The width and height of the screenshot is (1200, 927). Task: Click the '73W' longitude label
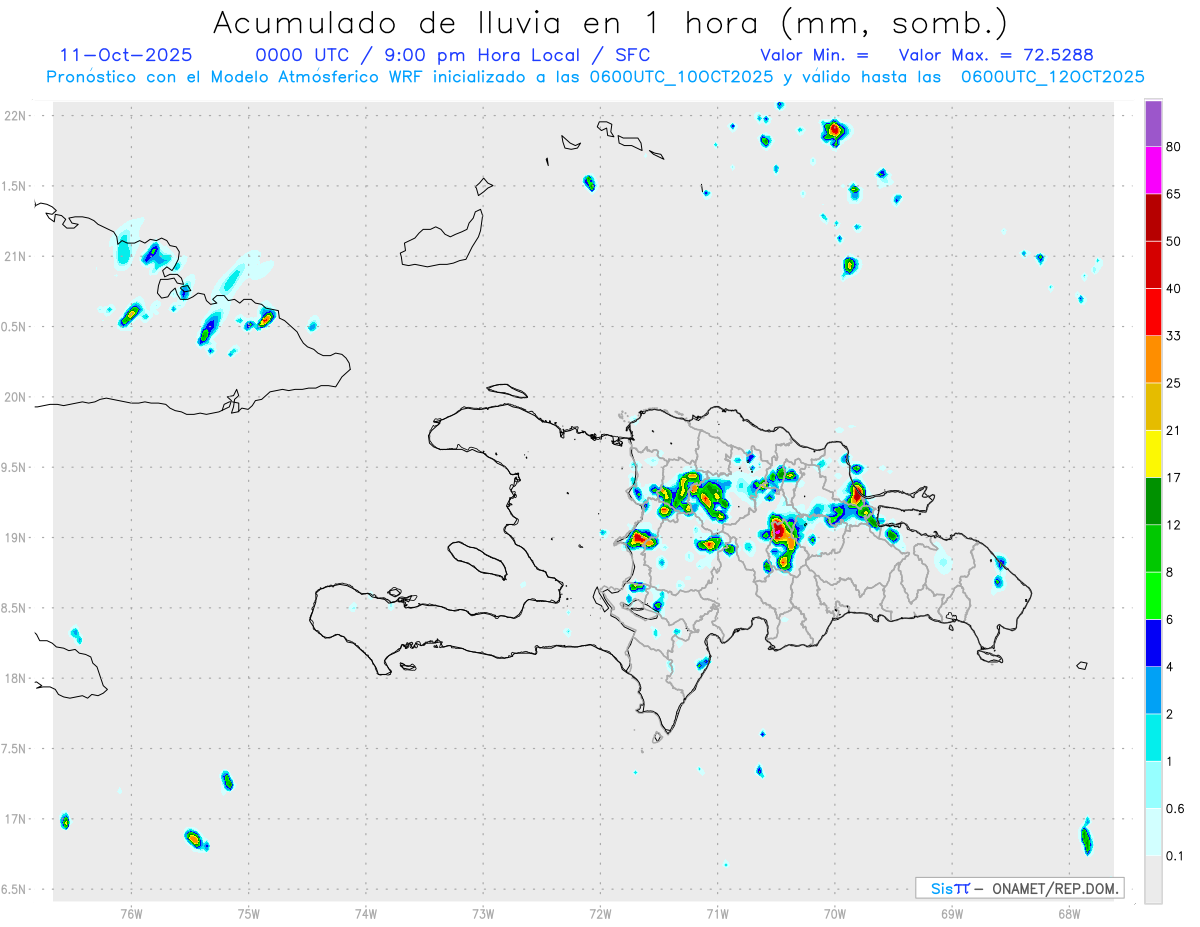pos(483,914)
